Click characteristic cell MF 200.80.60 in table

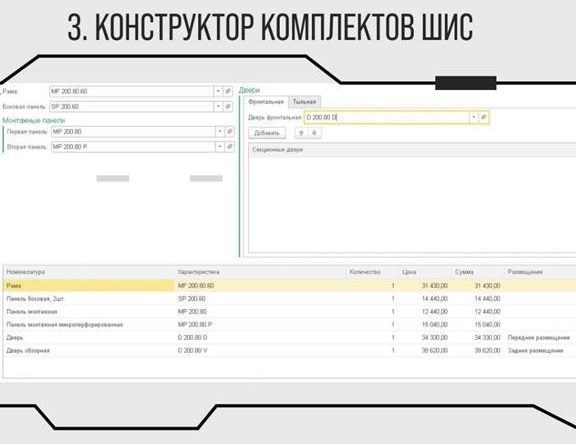coord(196,285)
